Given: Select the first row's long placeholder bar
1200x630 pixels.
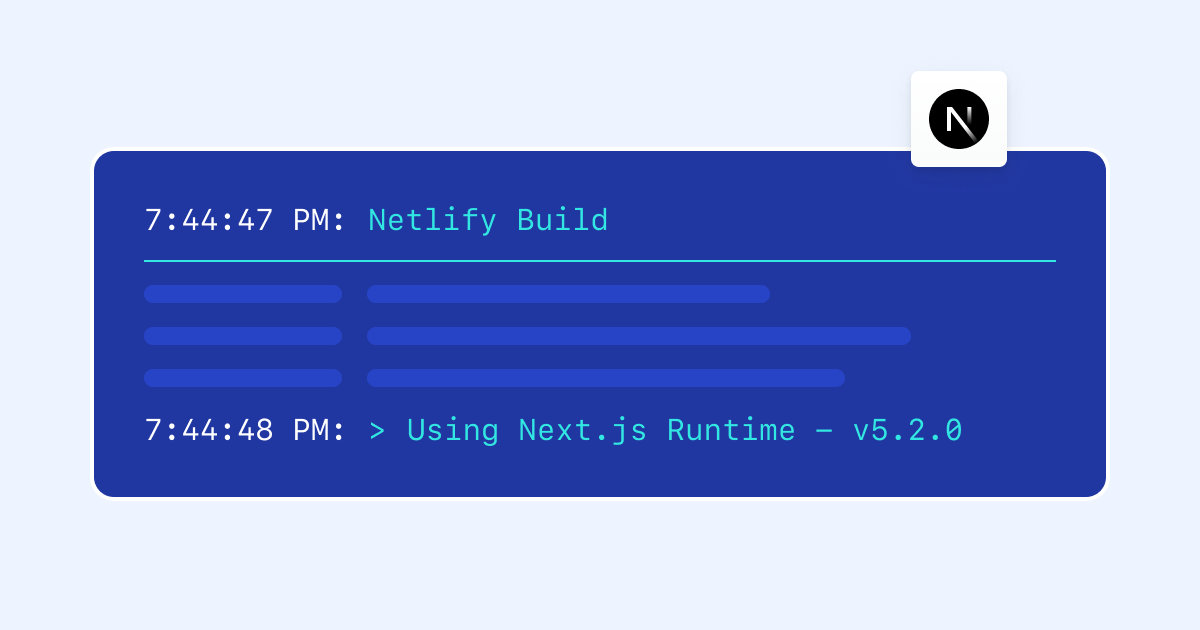Looking at the screenshot, I should coord(568,294).
